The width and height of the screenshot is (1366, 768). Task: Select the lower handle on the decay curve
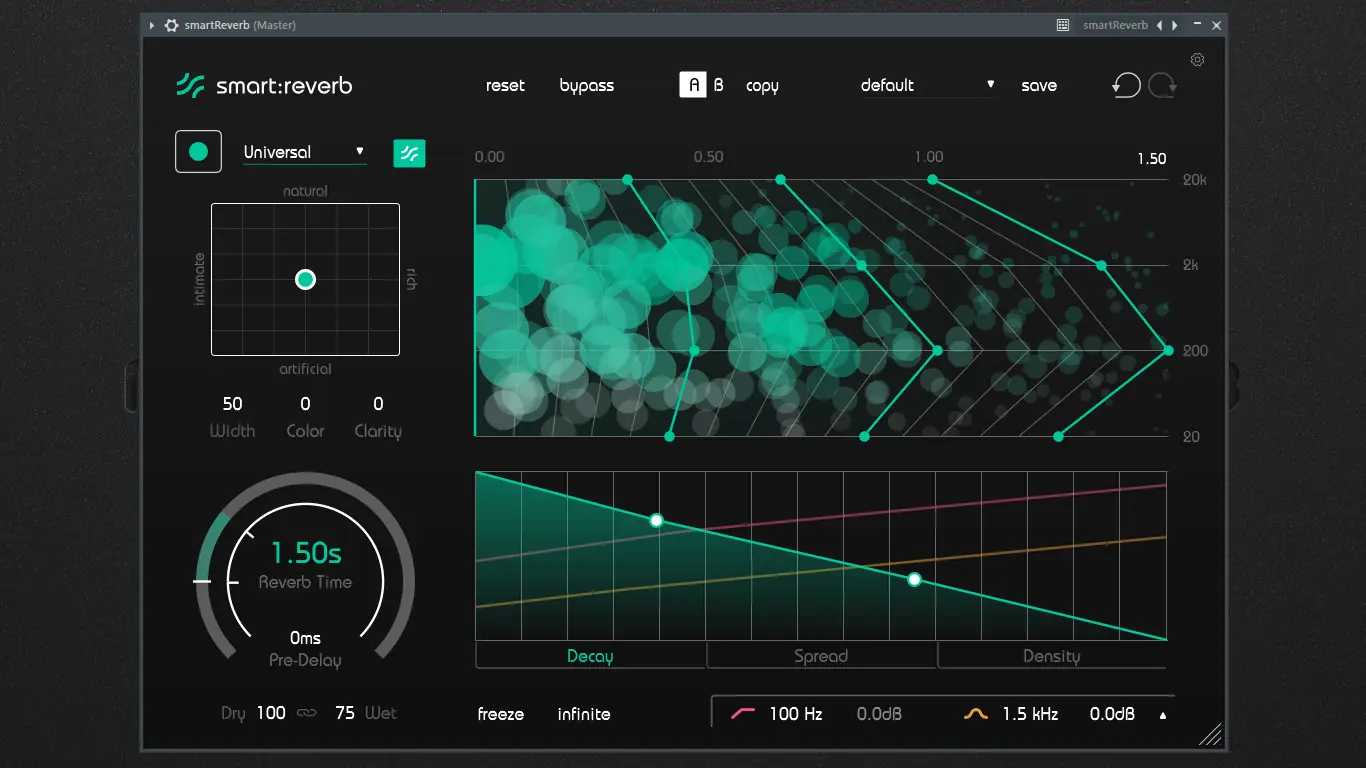[x=914, y=579]
